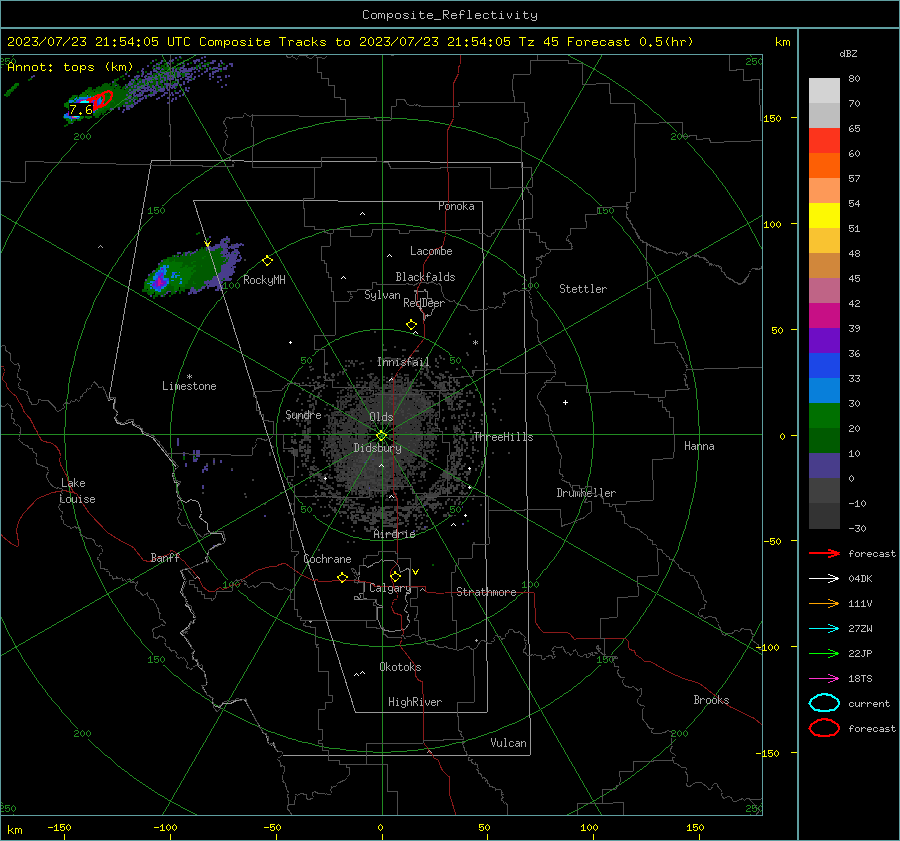
Task: Click the Lacombe city label
Action: click(431, 251)
